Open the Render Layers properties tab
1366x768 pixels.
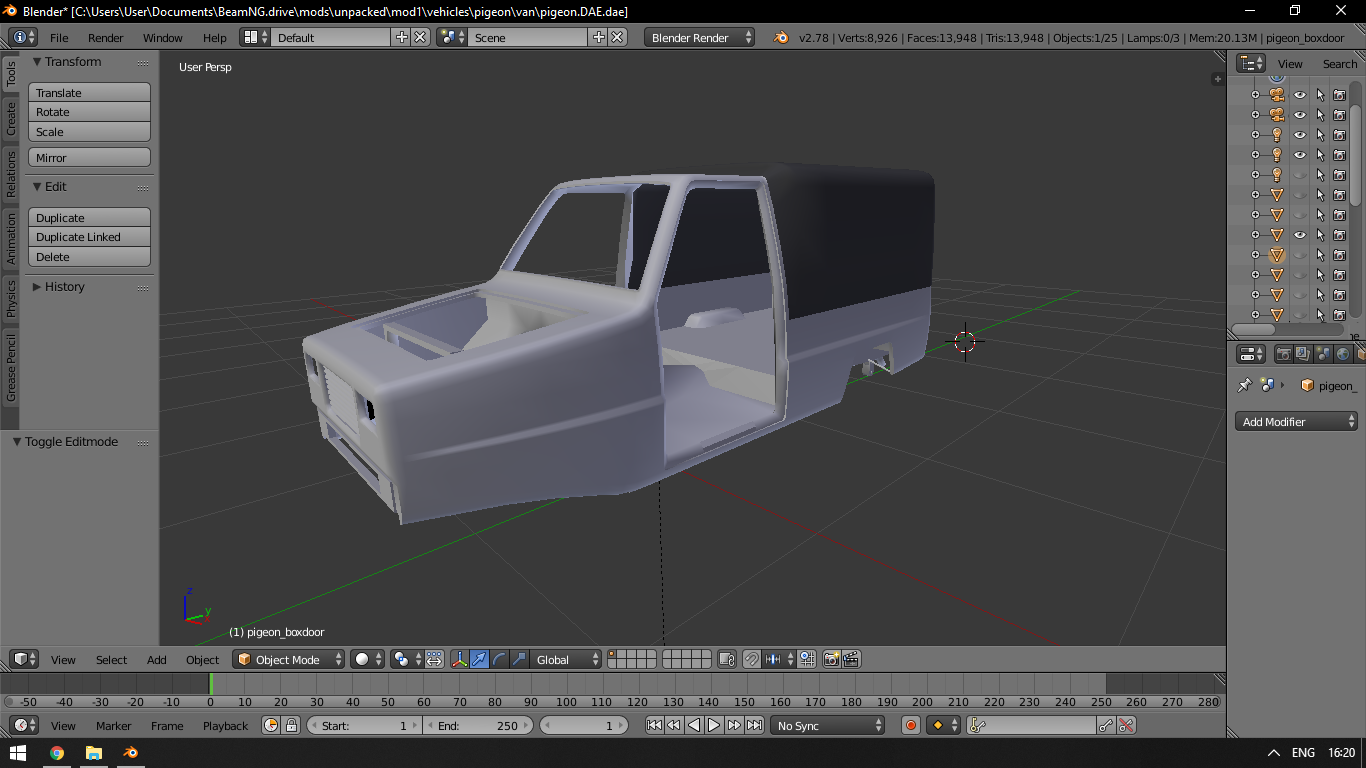[1303, 354]
